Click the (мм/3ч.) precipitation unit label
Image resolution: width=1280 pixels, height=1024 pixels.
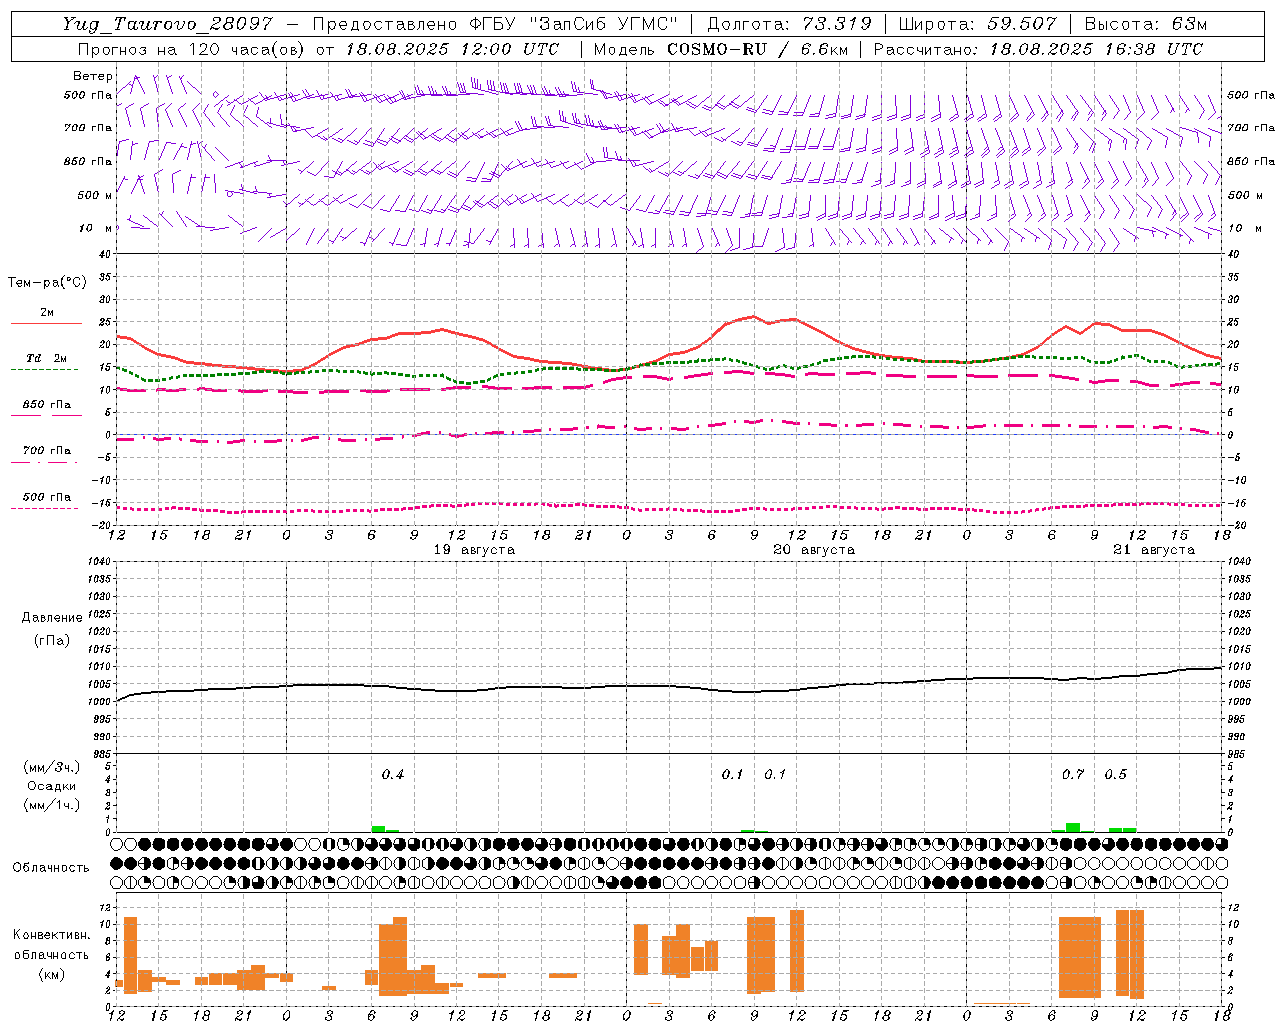52,767
